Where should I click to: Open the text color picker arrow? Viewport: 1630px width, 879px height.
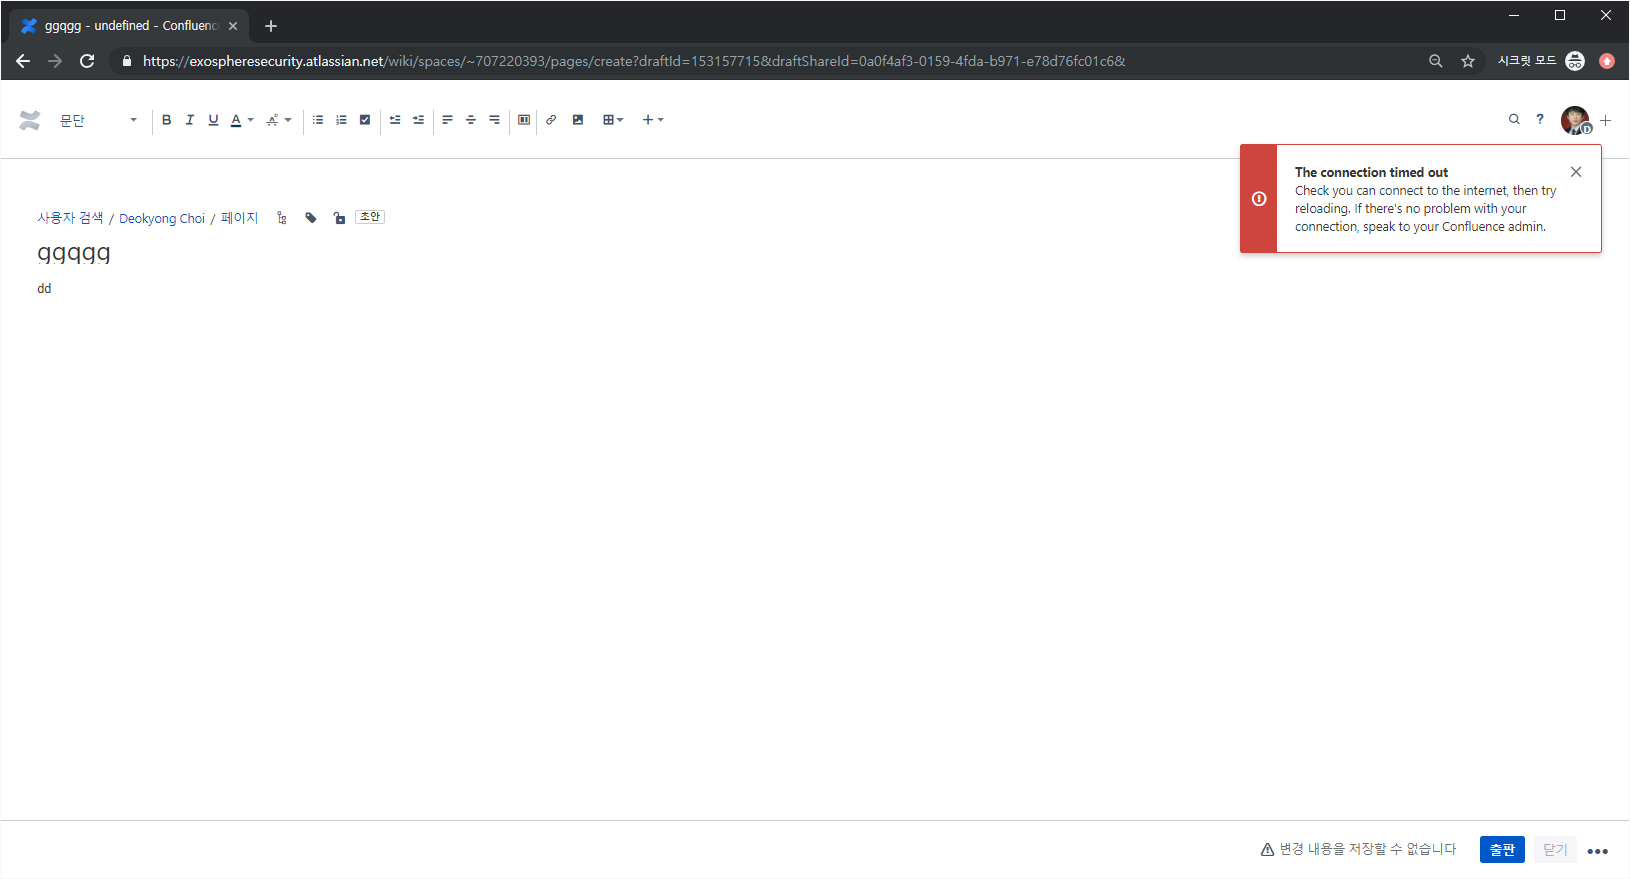250,120
